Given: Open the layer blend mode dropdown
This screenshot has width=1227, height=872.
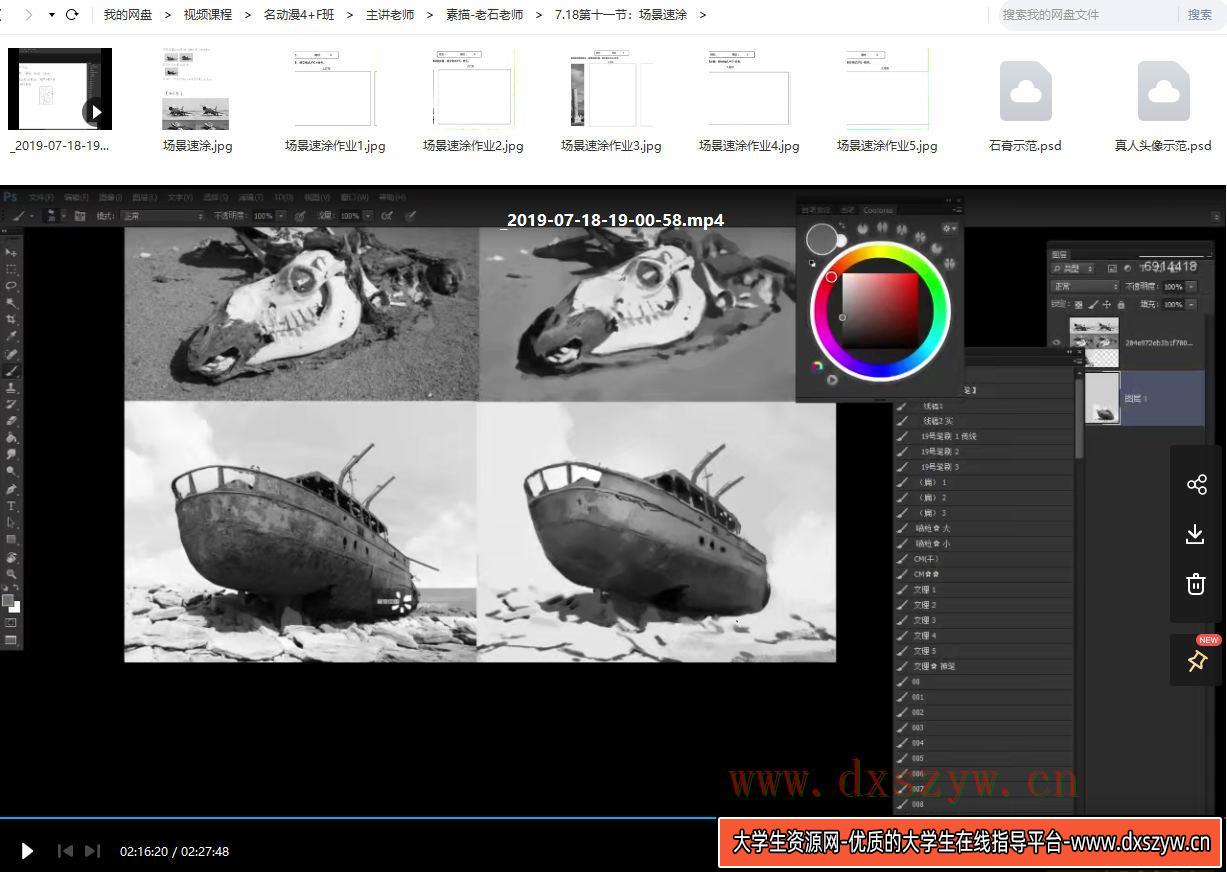Looking at the screenshot, I should point(1085,286).
